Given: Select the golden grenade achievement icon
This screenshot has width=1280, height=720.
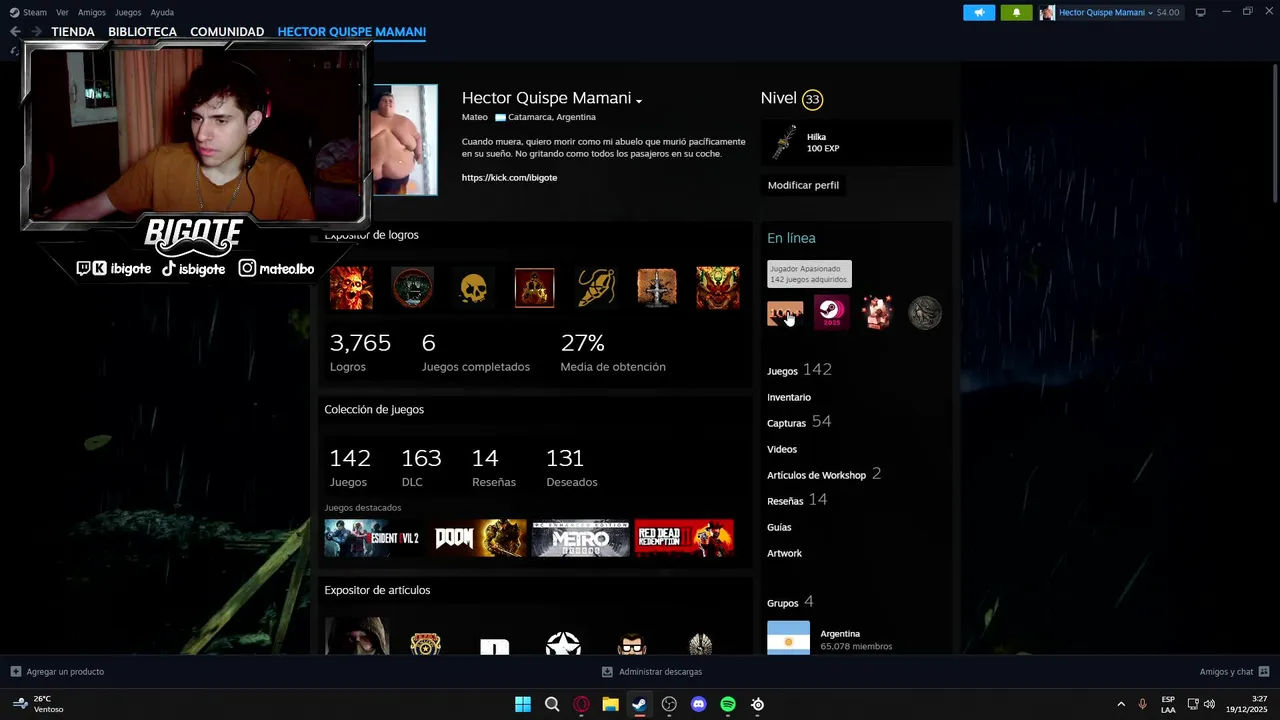Looking at the screenshot, I should [x=596, y=288].
